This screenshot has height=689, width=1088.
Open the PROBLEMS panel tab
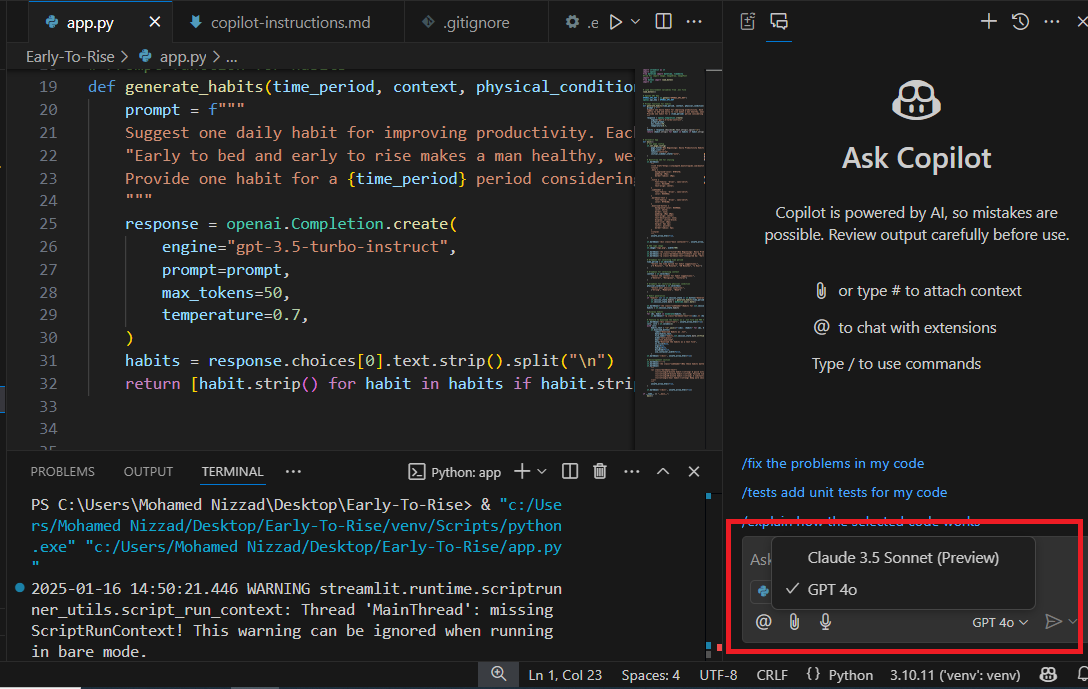(62, 472)
